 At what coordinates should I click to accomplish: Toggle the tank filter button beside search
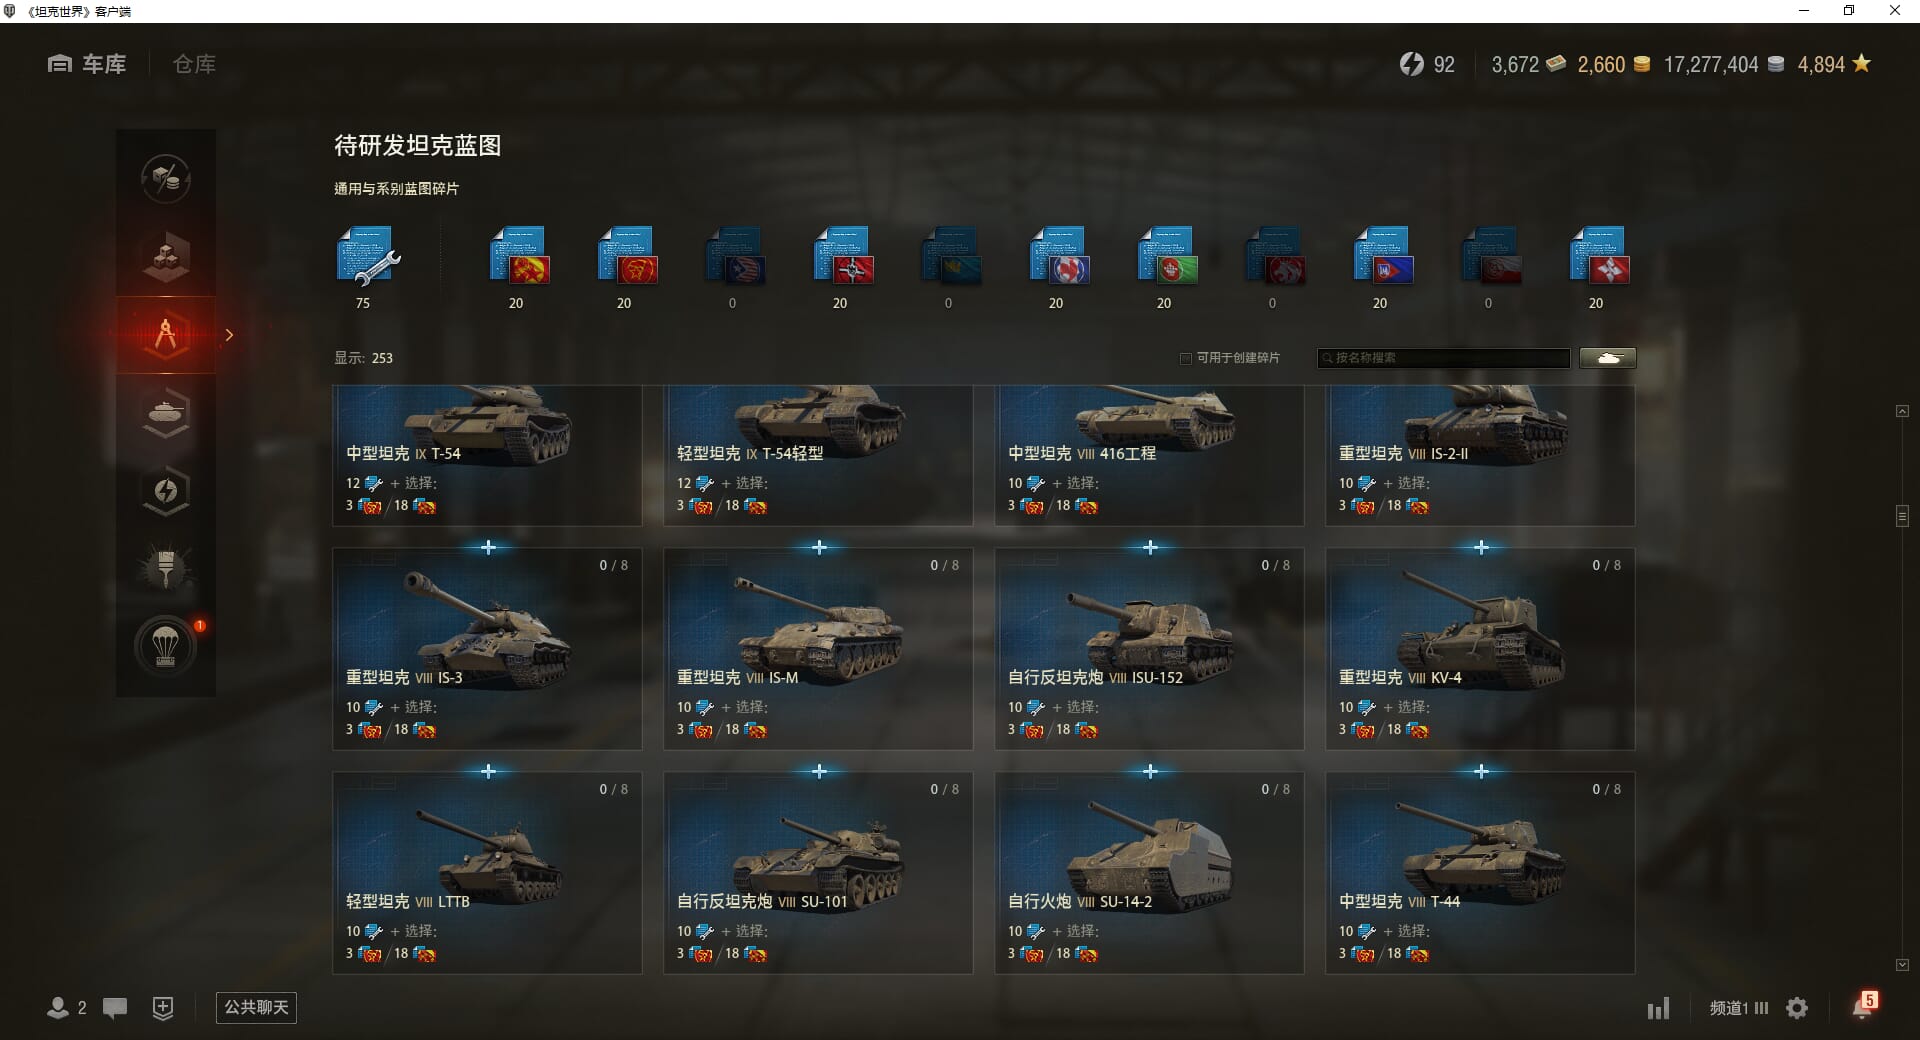click(x=1608, y=358)
